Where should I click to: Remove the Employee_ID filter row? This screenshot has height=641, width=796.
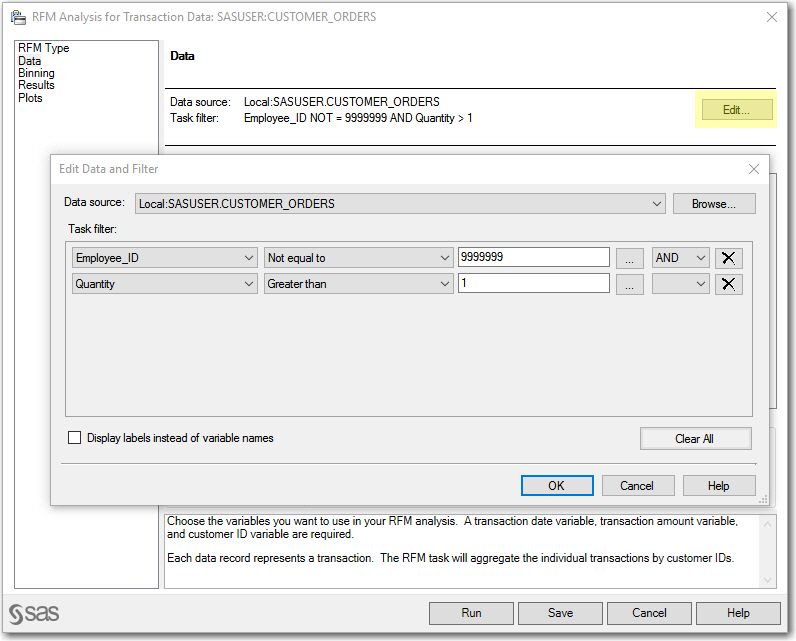(728, 258)
